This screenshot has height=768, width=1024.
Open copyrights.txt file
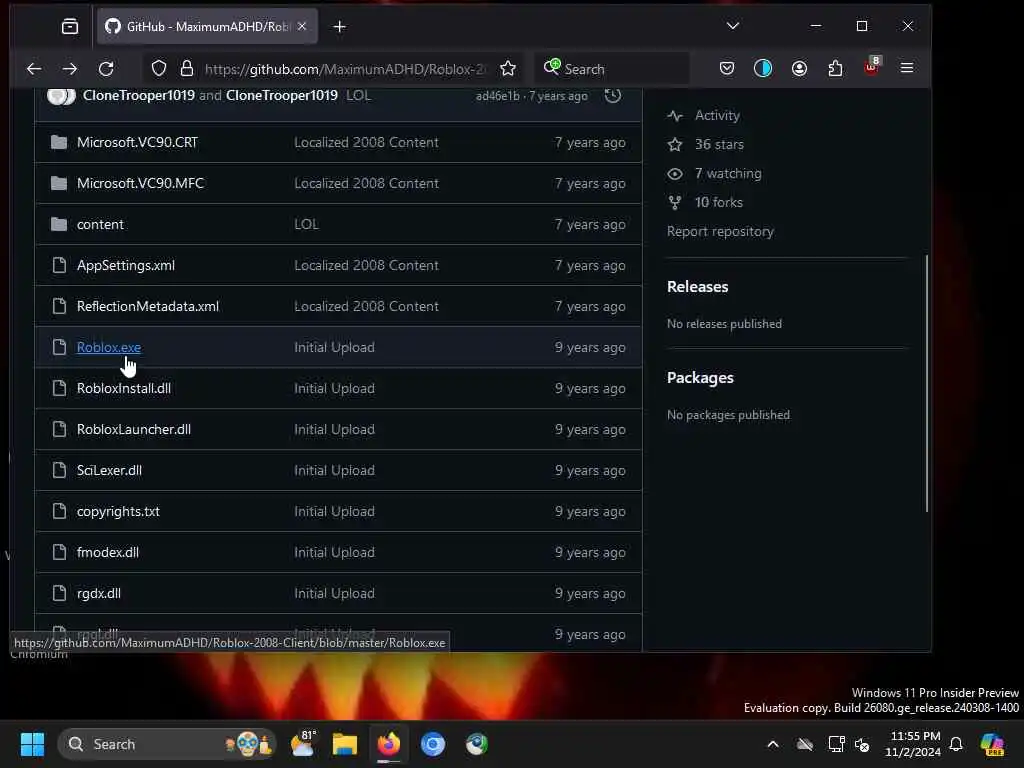tap(118, 511)
